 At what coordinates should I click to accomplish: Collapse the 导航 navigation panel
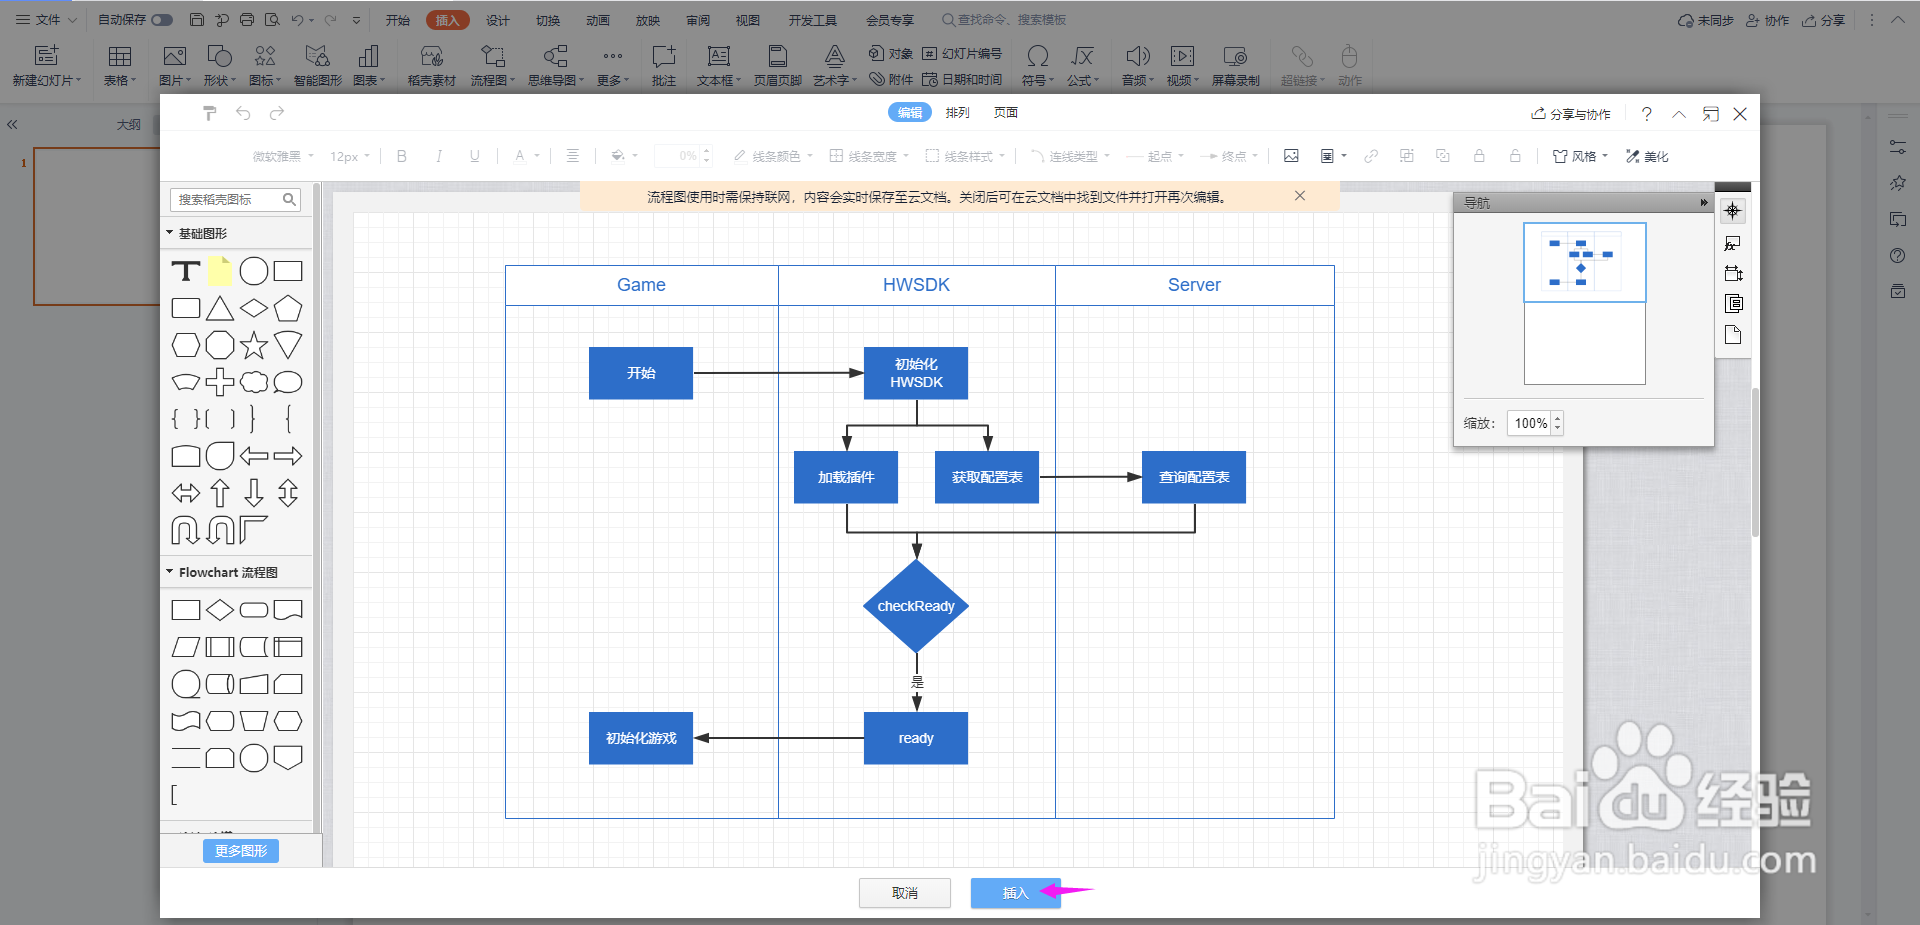[1704, 202]
